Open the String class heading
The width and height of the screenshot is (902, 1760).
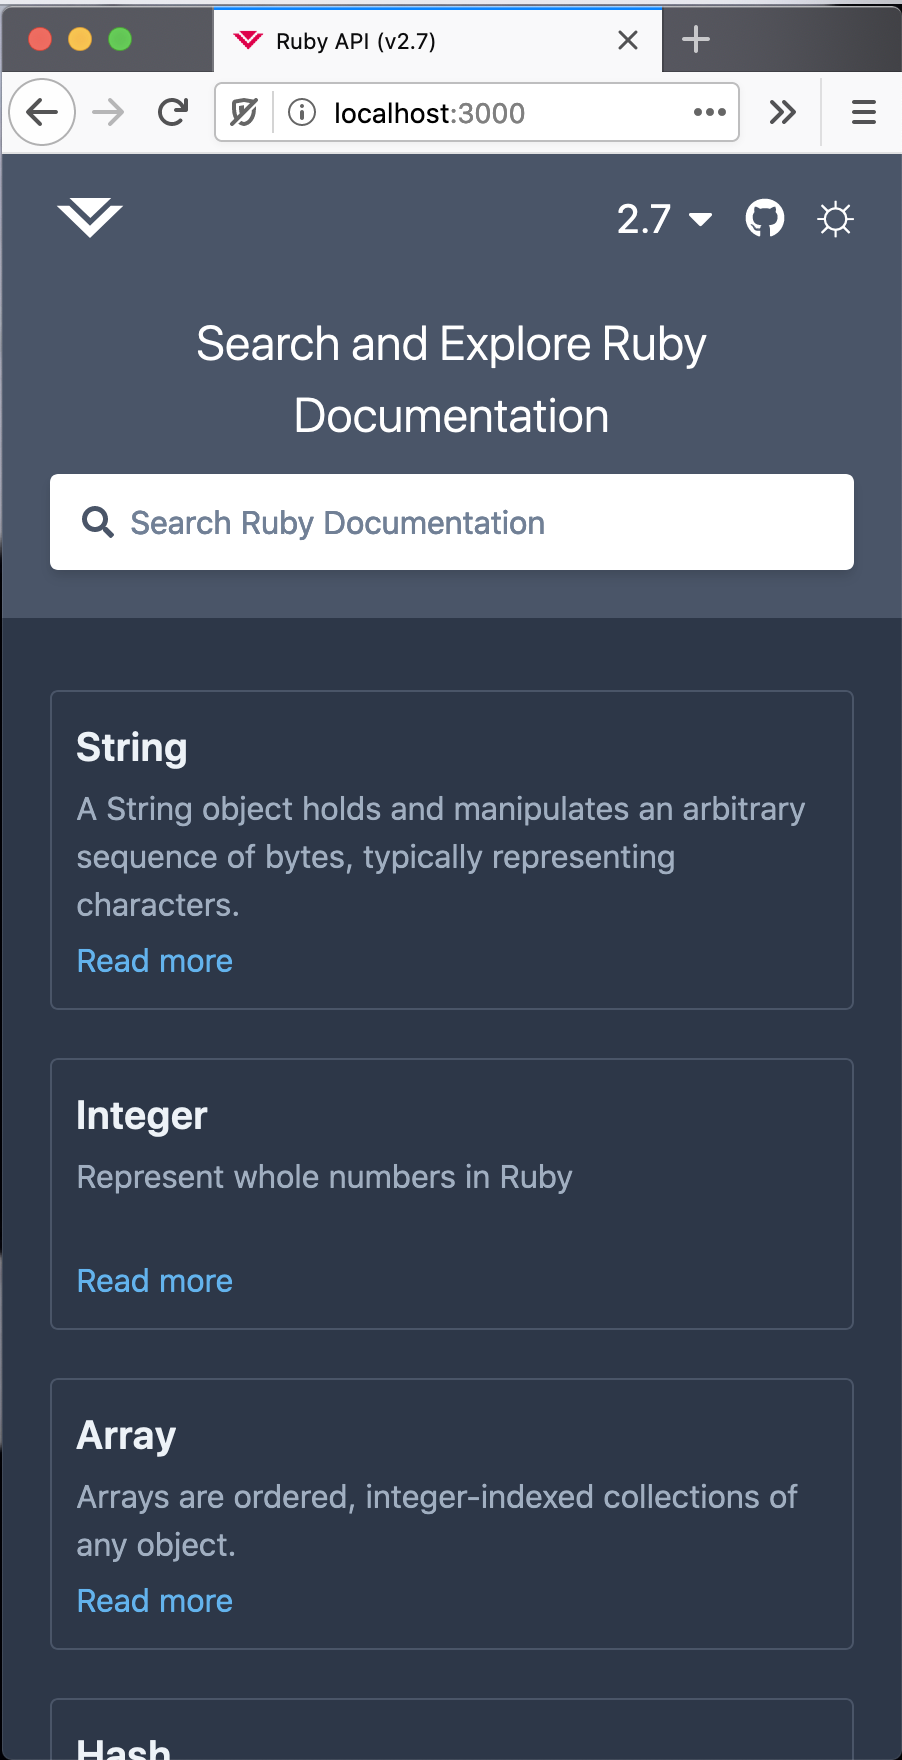coord(132,748)
